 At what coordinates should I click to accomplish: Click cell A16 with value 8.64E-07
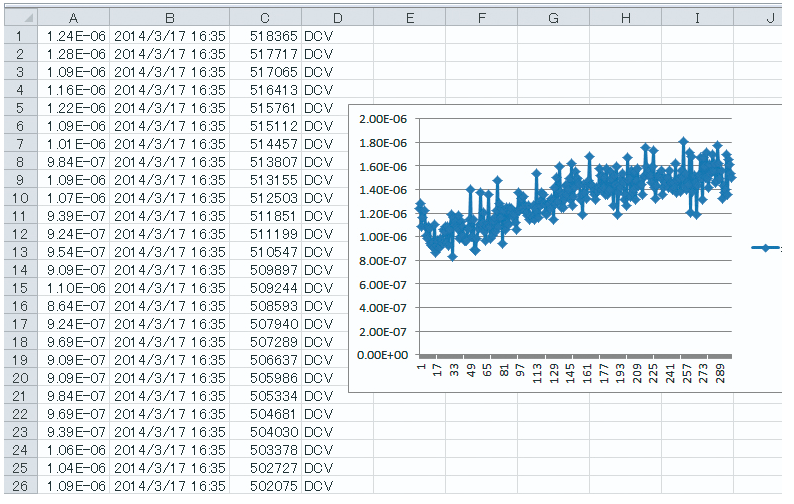pyautogui.click(x=74, y=306)
